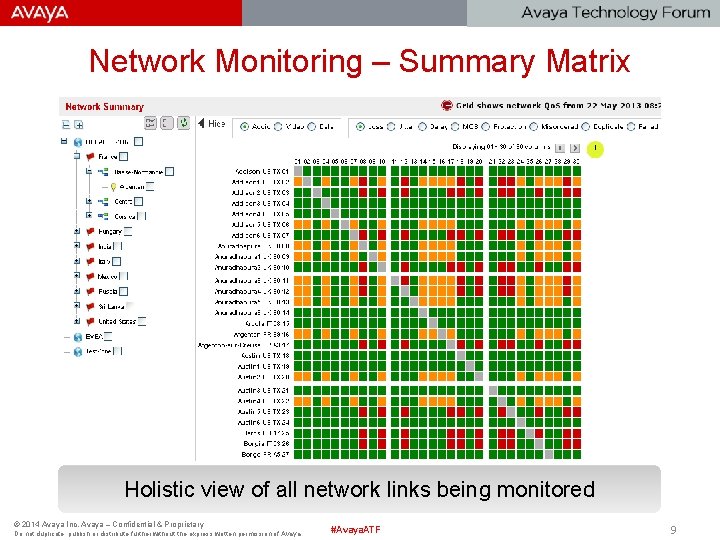Image resolution: width=720 pixels, height=540 pixels.
Task: Select EMEA in the tree
Action: [x=94, y=337]
